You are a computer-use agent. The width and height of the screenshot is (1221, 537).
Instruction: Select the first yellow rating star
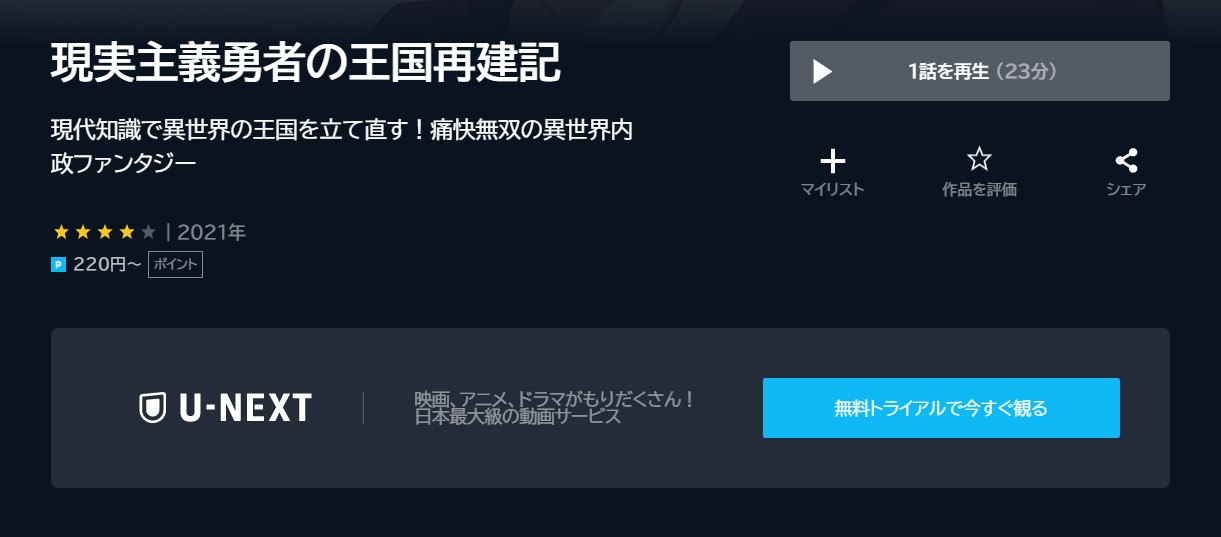pyautogui.click(x=61, y=233)
